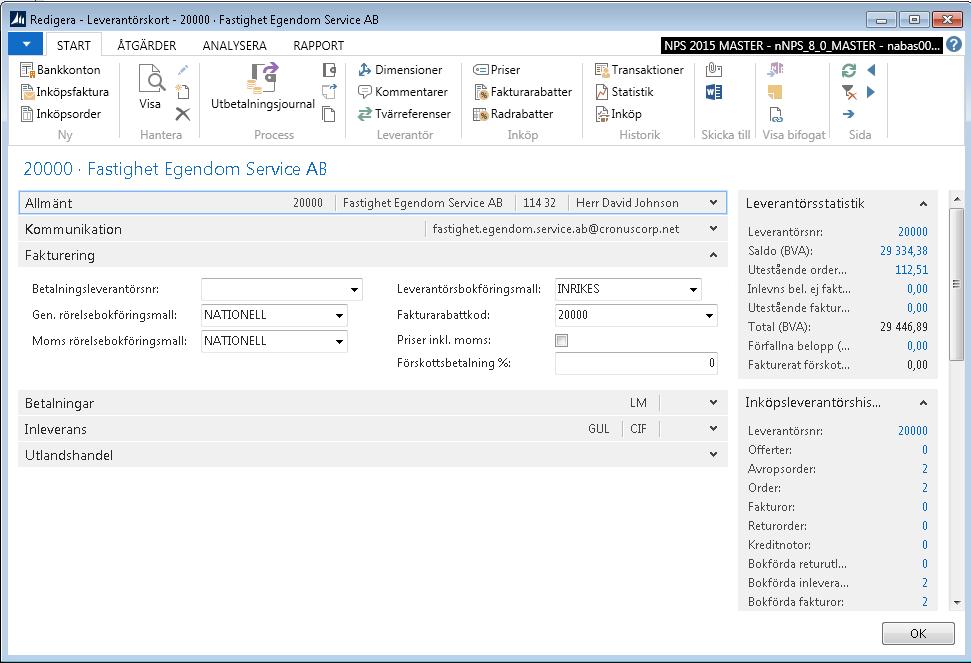Open Tvärreferenser

click(404, 114)
